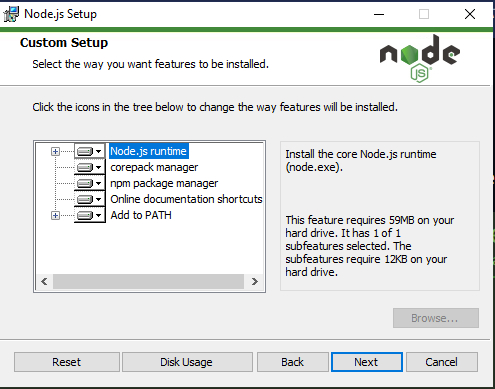Open install options dropdown for npm package manager

(x=89, y=183)
